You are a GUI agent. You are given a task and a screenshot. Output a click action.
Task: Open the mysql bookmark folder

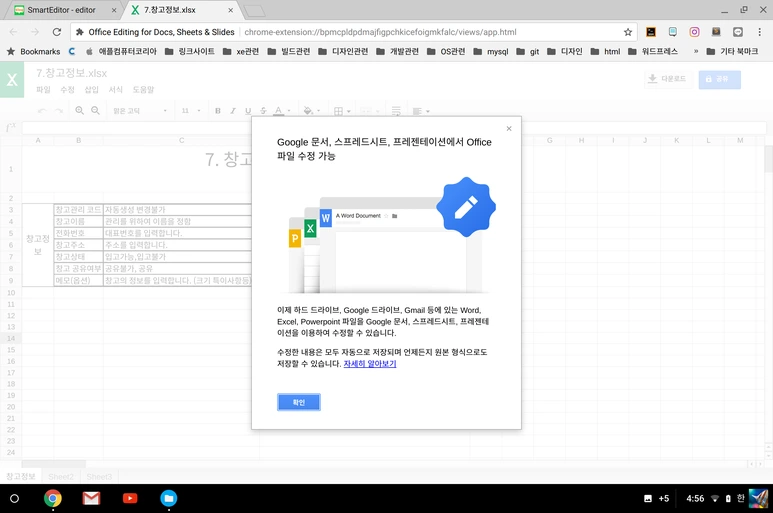[491, 51]
